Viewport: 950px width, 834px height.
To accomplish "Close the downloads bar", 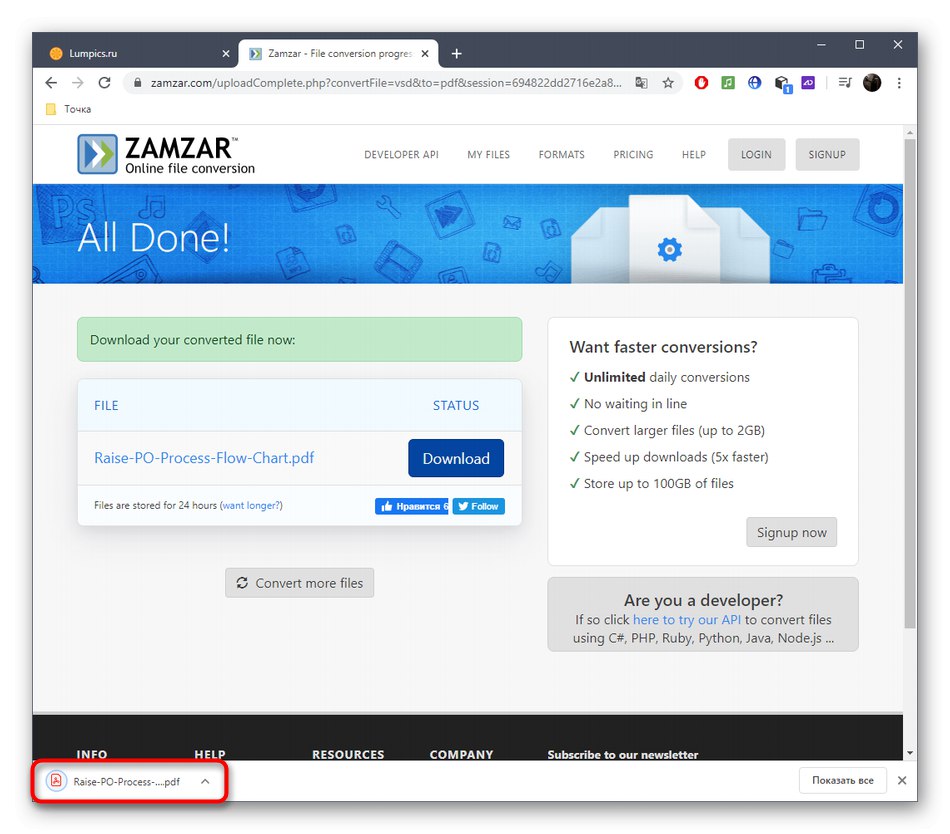I will click(x=902, y=781).
